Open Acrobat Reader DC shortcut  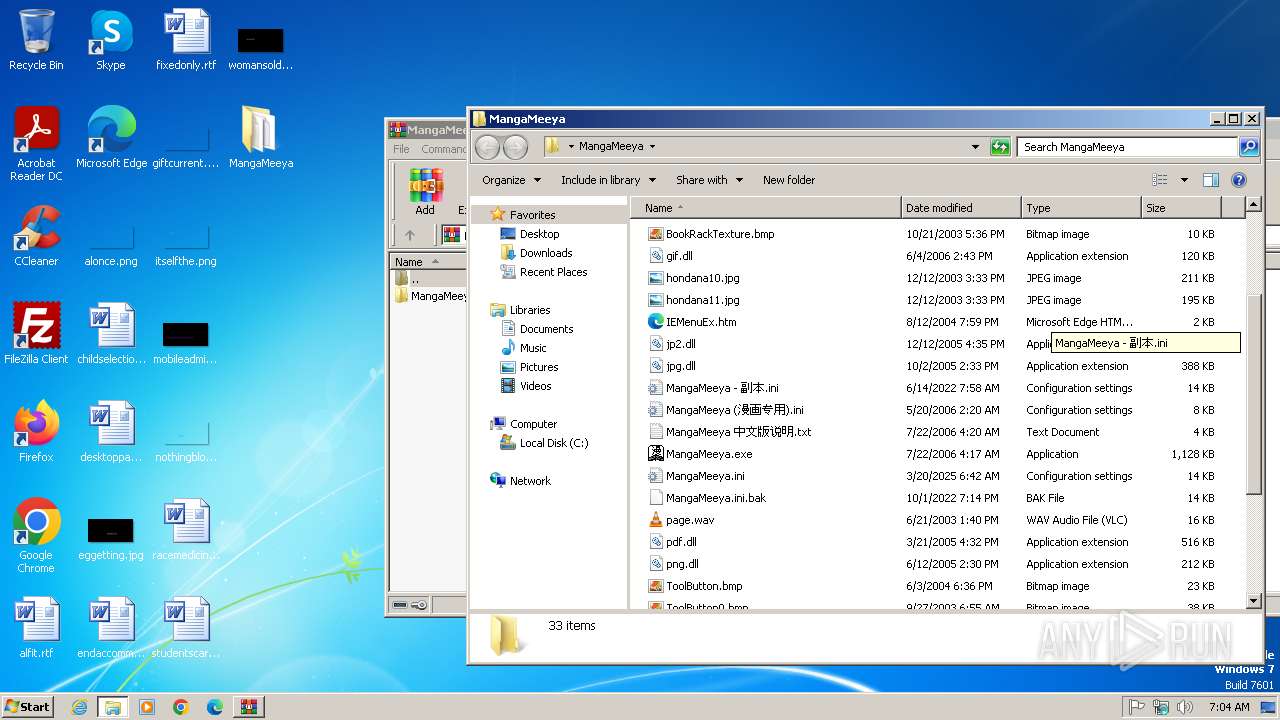tap(36, 144)
